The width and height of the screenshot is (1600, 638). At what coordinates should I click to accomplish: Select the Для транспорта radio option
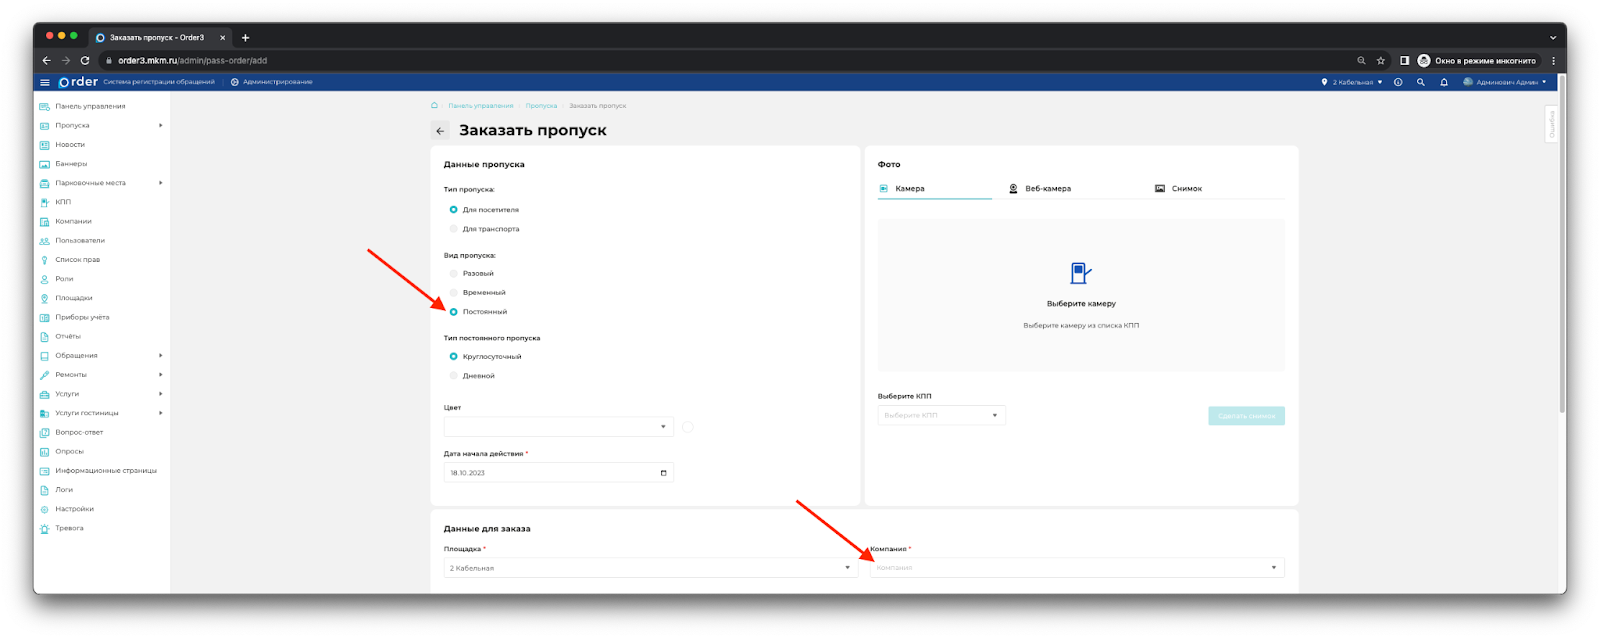[454, 229]
